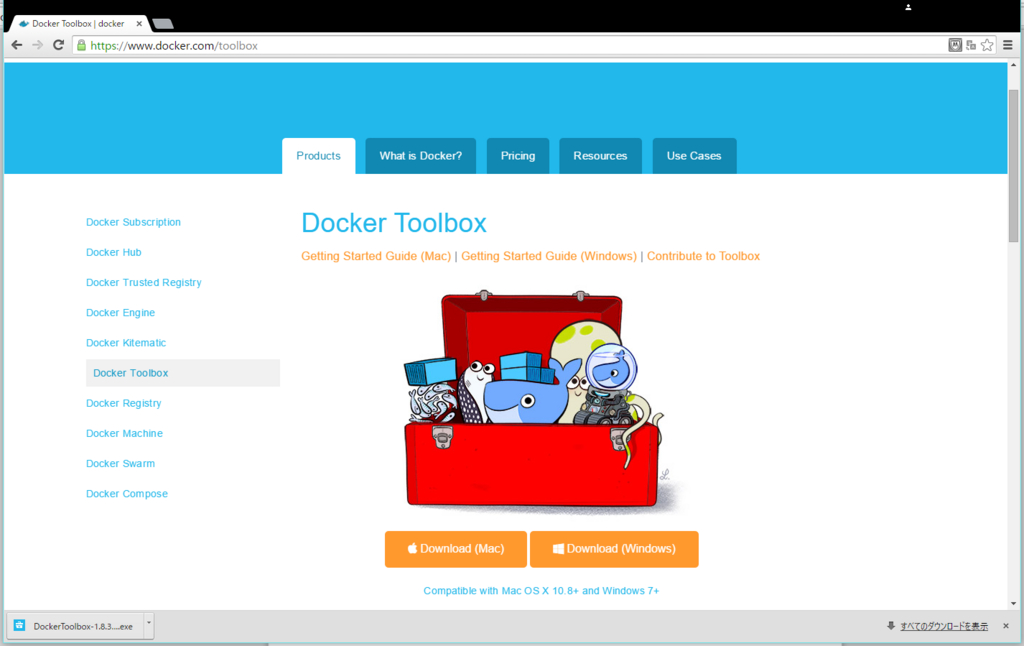Bookmark the page with the star icon

tap(987, 45)
